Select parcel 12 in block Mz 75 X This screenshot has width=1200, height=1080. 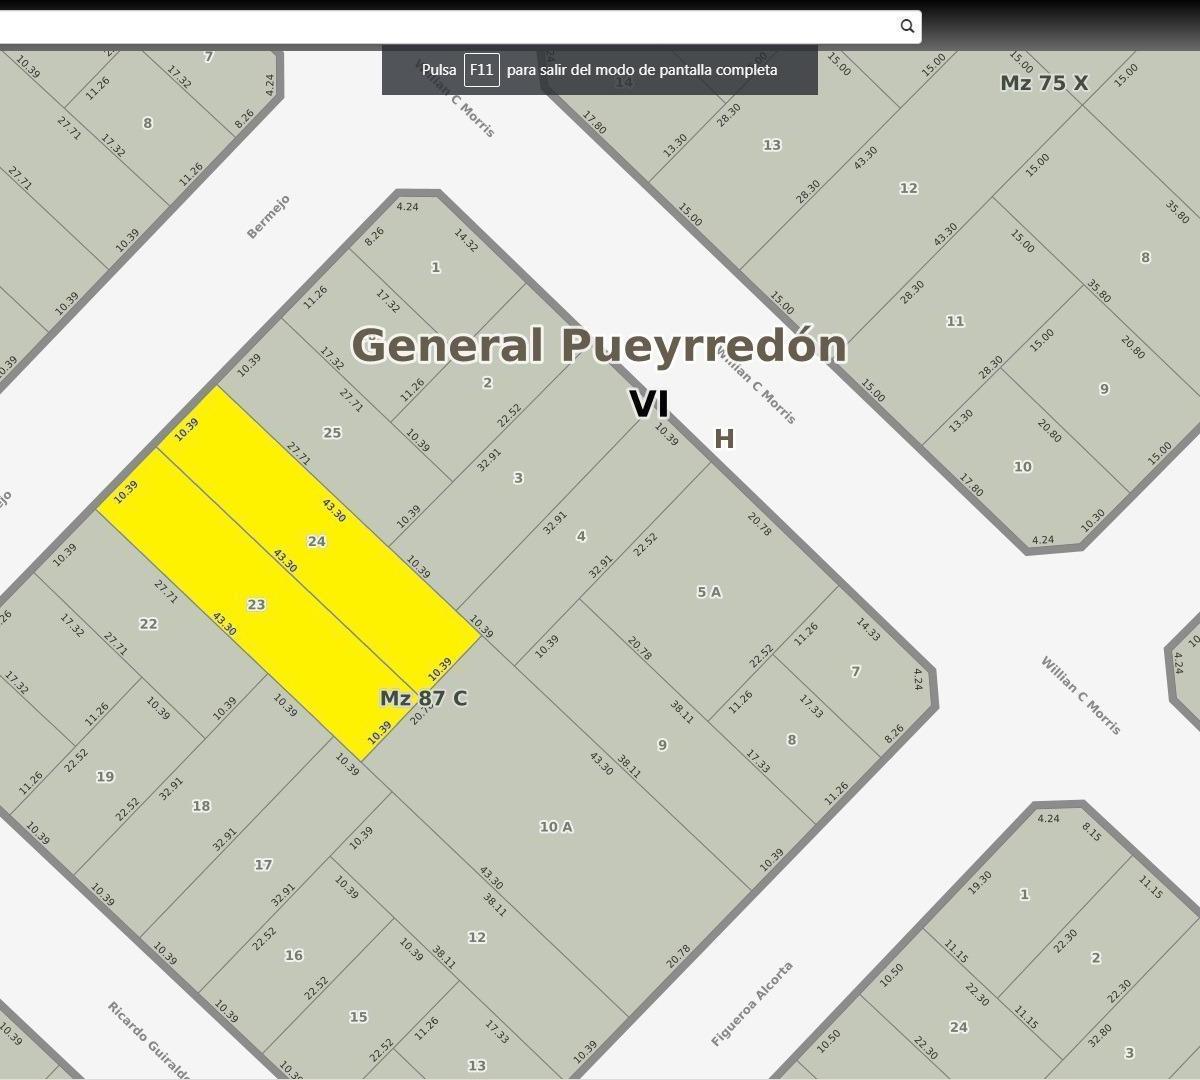(x=908, y=188)
